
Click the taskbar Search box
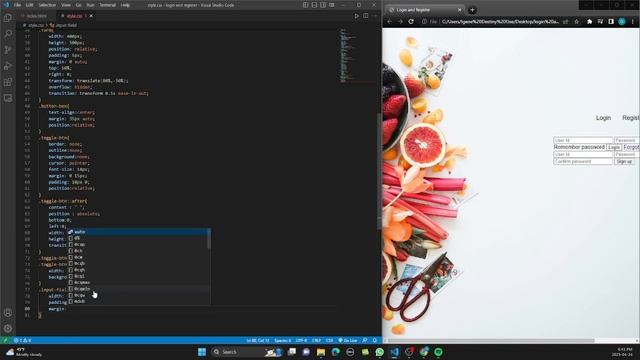(246, 352)
